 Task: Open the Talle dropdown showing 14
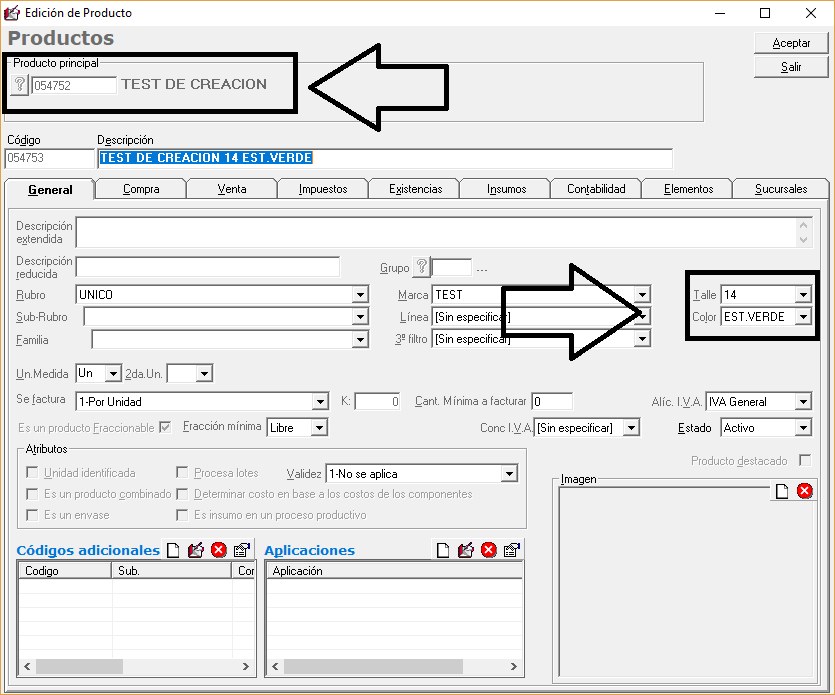tap(802, 295)
